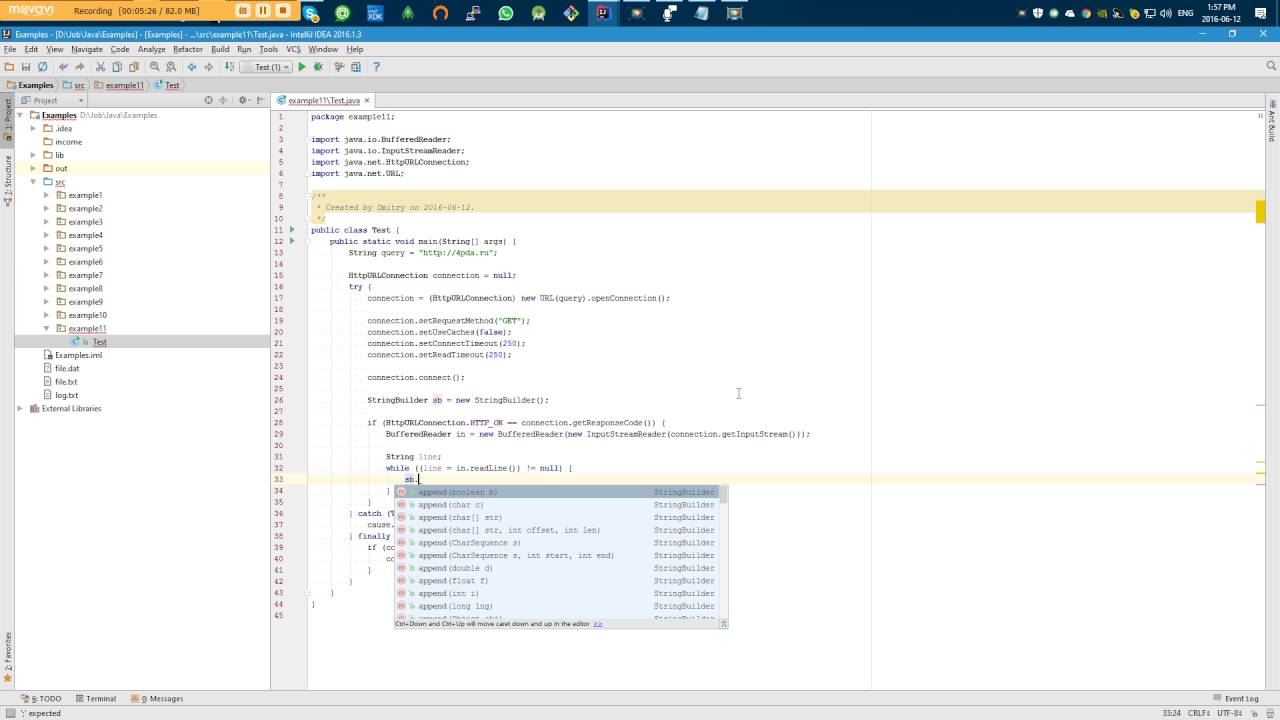Expand the out folder node
This screenshot has height=720, width=1280.
point(33,168)
